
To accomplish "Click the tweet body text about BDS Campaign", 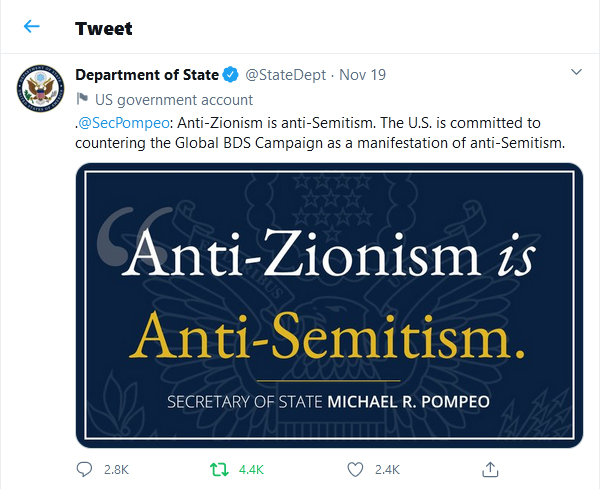I will click(x=320, y=142).
